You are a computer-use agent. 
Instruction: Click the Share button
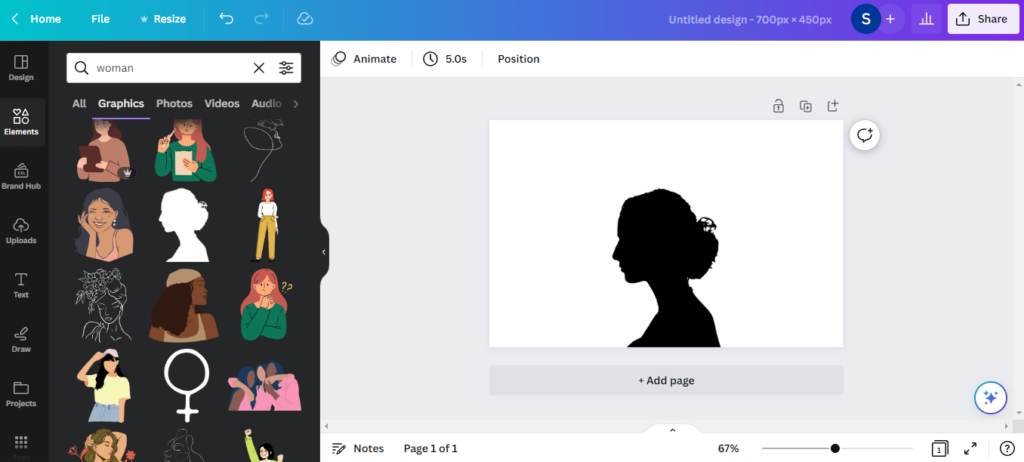click(x=983, y=19)
